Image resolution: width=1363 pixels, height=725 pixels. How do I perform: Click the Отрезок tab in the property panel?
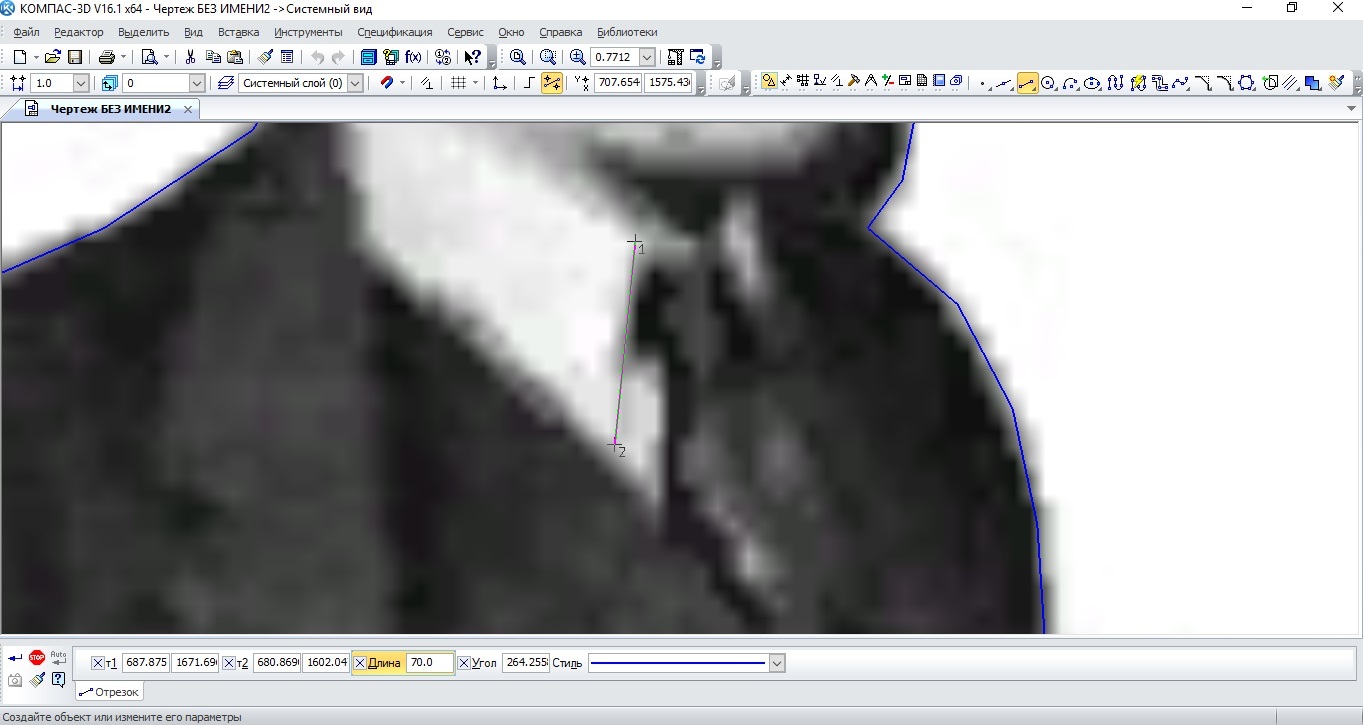[109, 691]
